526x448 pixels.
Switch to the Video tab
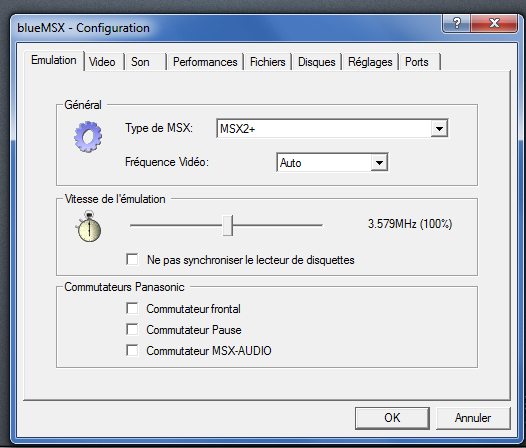tap(102, 62)
